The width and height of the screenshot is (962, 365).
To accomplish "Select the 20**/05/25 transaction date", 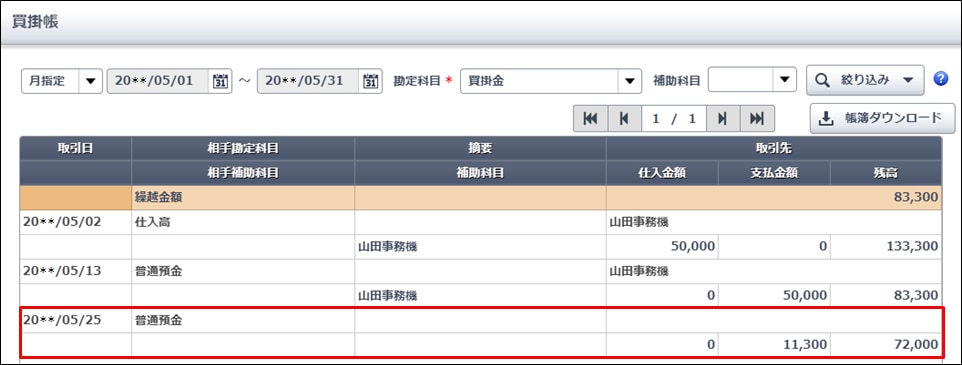I will 61,320.
